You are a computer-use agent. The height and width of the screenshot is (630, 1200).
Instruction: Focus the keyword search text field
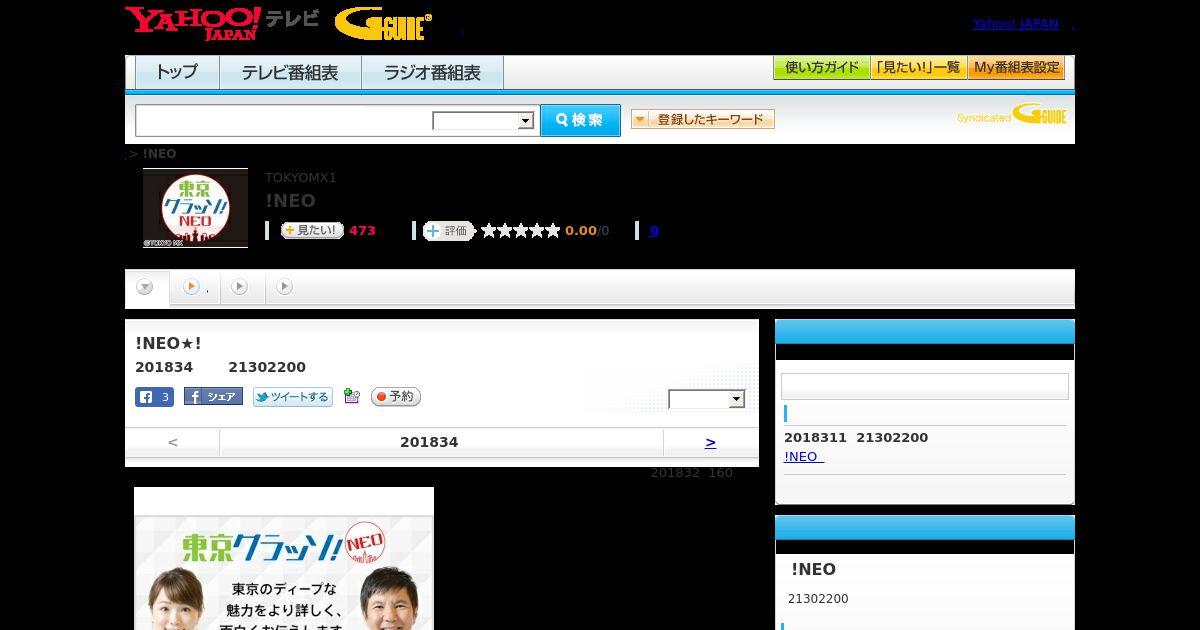(284, 120)
